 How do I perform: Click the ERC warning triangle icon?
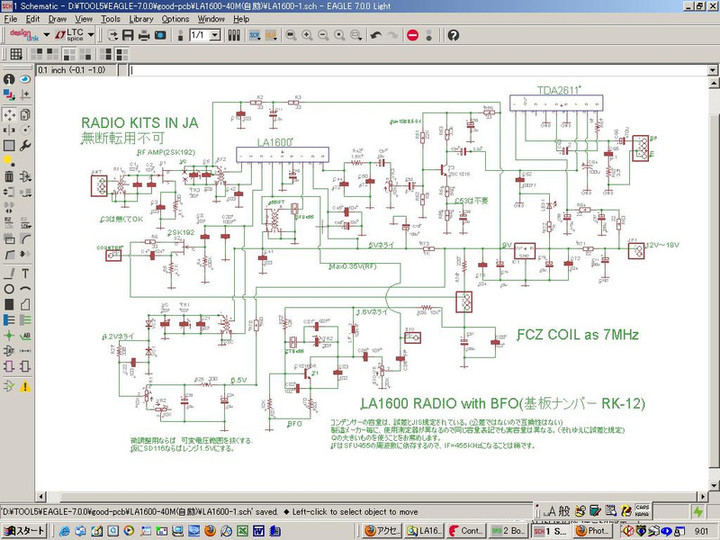click(23, 385)
